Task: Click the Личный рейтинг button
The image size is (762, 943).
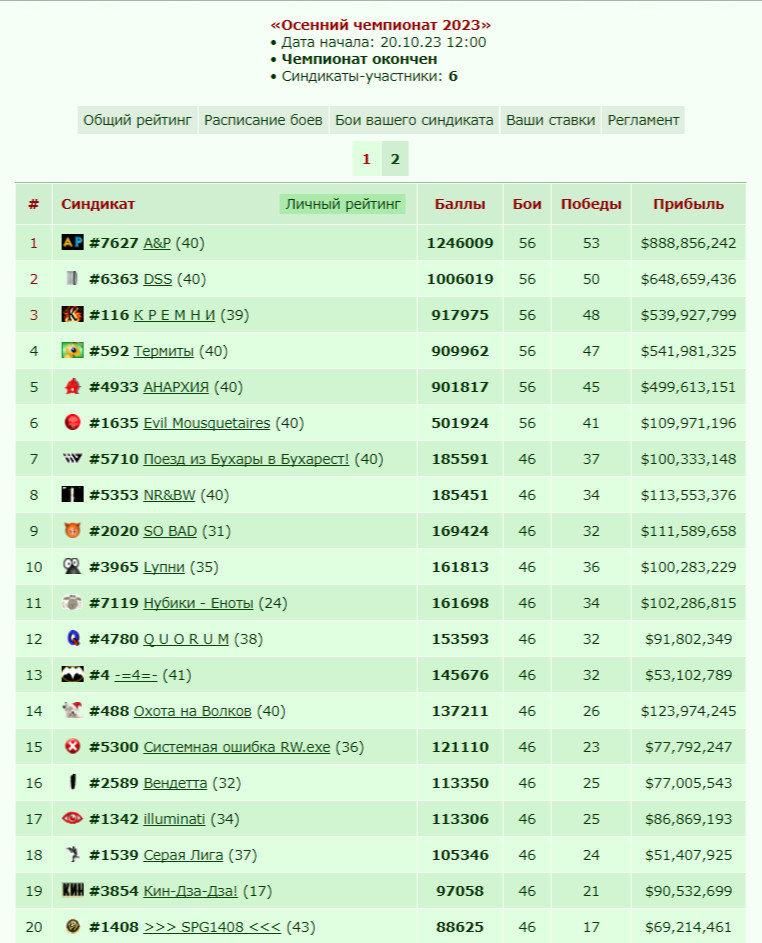Action: [x=343, y=204]
